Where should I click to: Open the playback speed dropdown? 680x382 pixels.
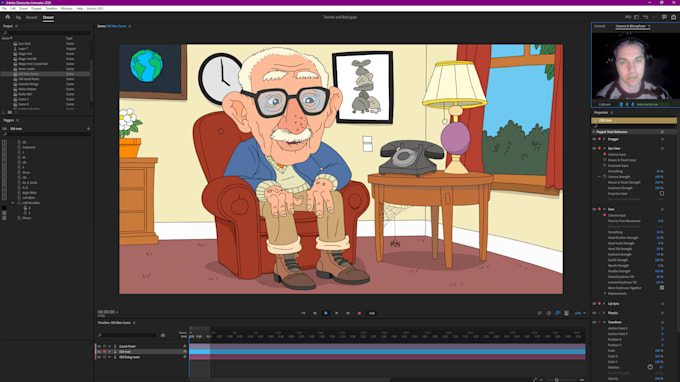click(x=372, y=313)
